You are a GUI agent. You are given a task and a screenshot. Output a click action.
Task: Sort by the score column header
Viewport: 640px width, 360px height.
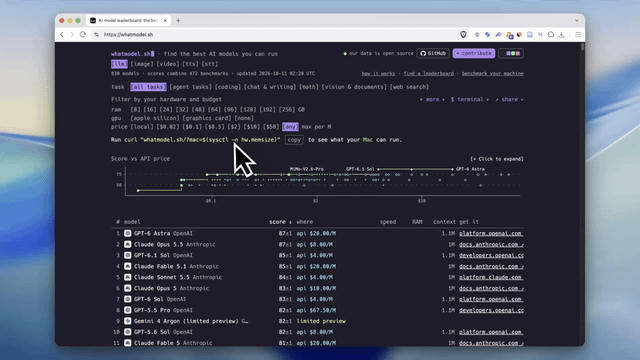[x=280, y=222]
